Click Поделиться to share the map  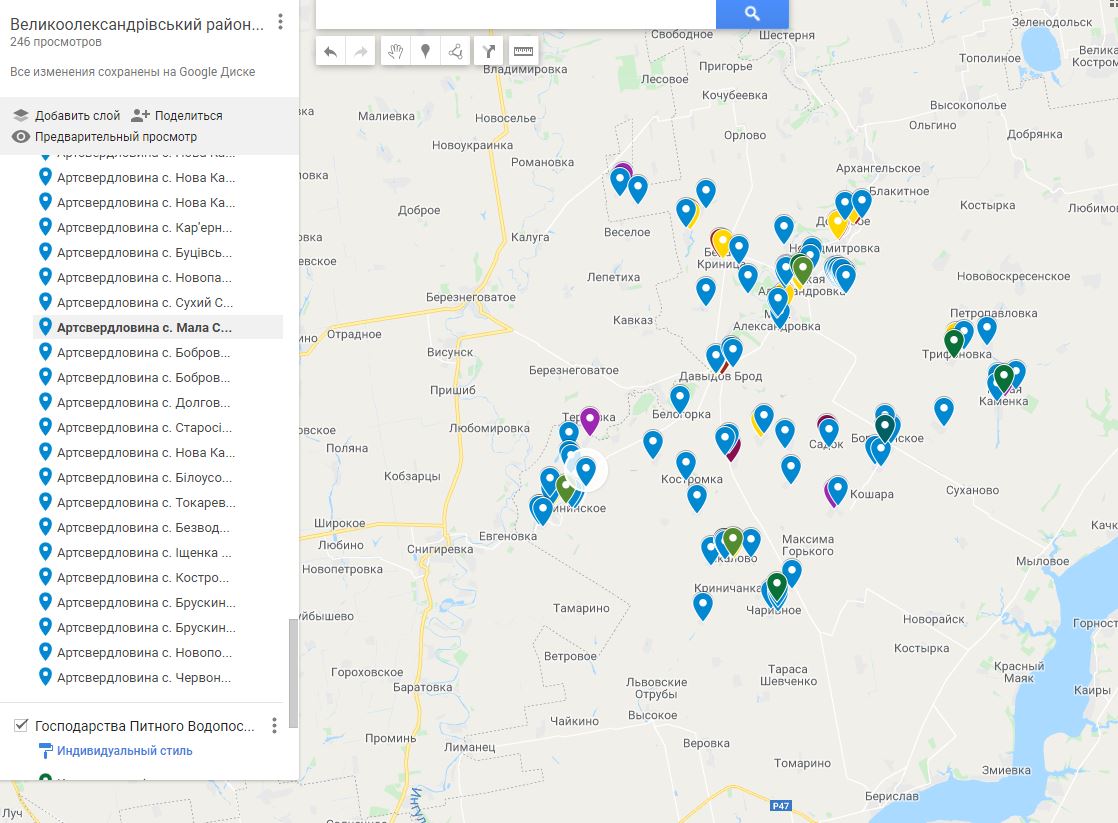(177, 116)
